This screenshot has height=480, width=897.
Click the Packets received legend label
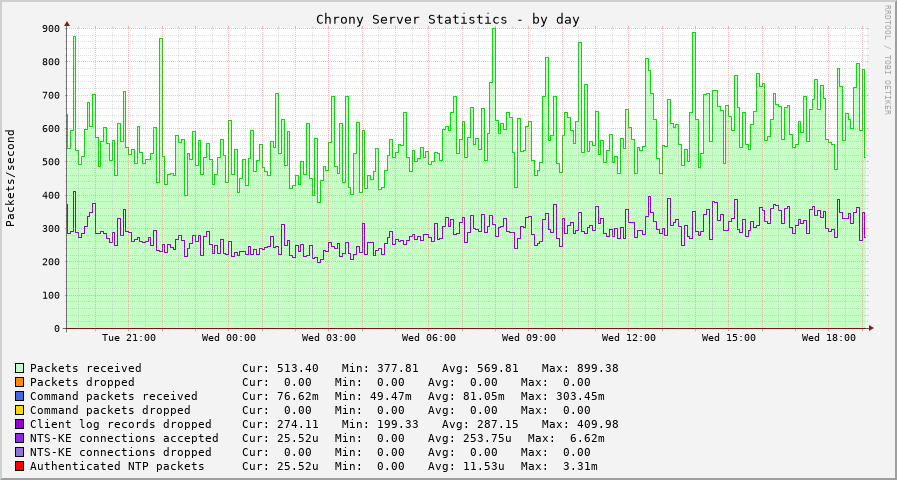click(86, 368)
